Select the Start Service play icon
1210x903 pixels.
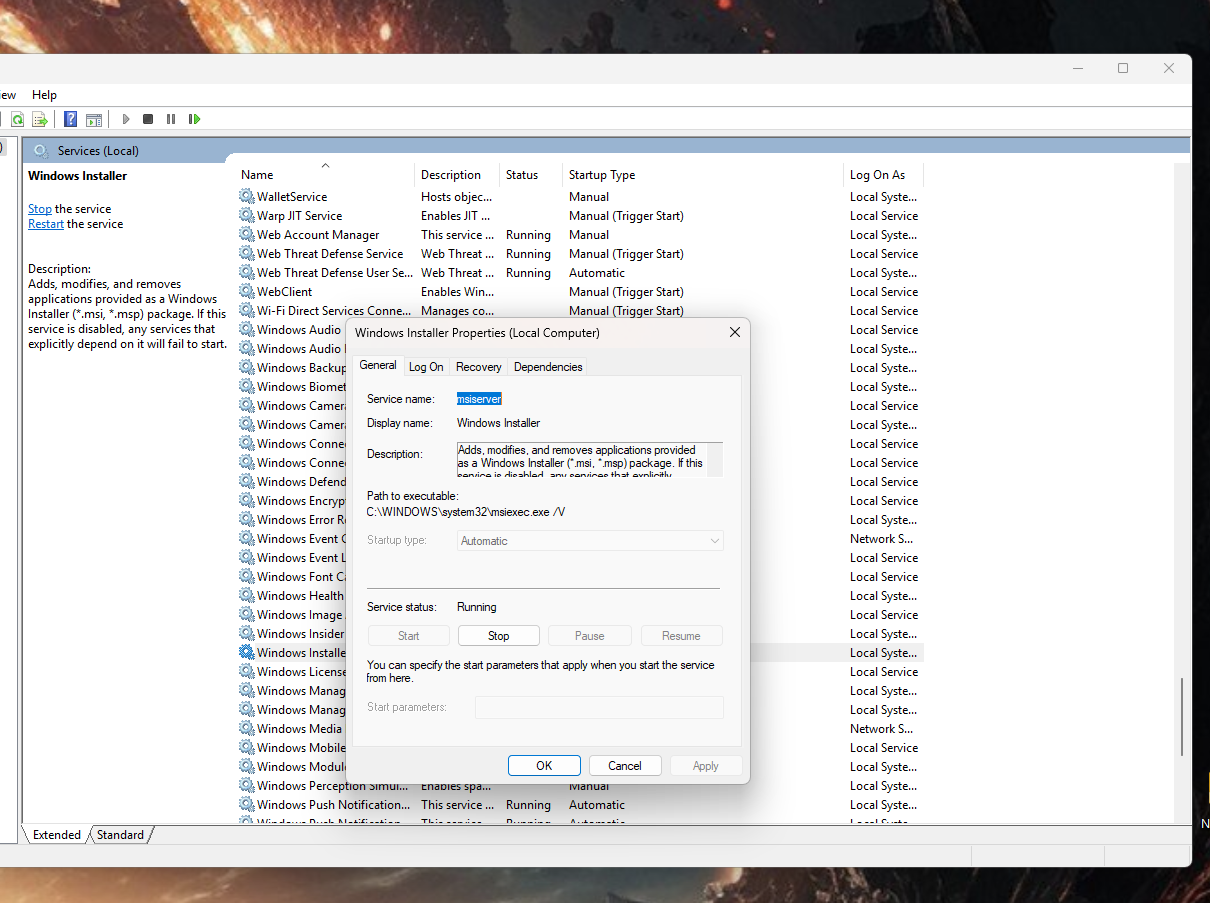(125, 118)
